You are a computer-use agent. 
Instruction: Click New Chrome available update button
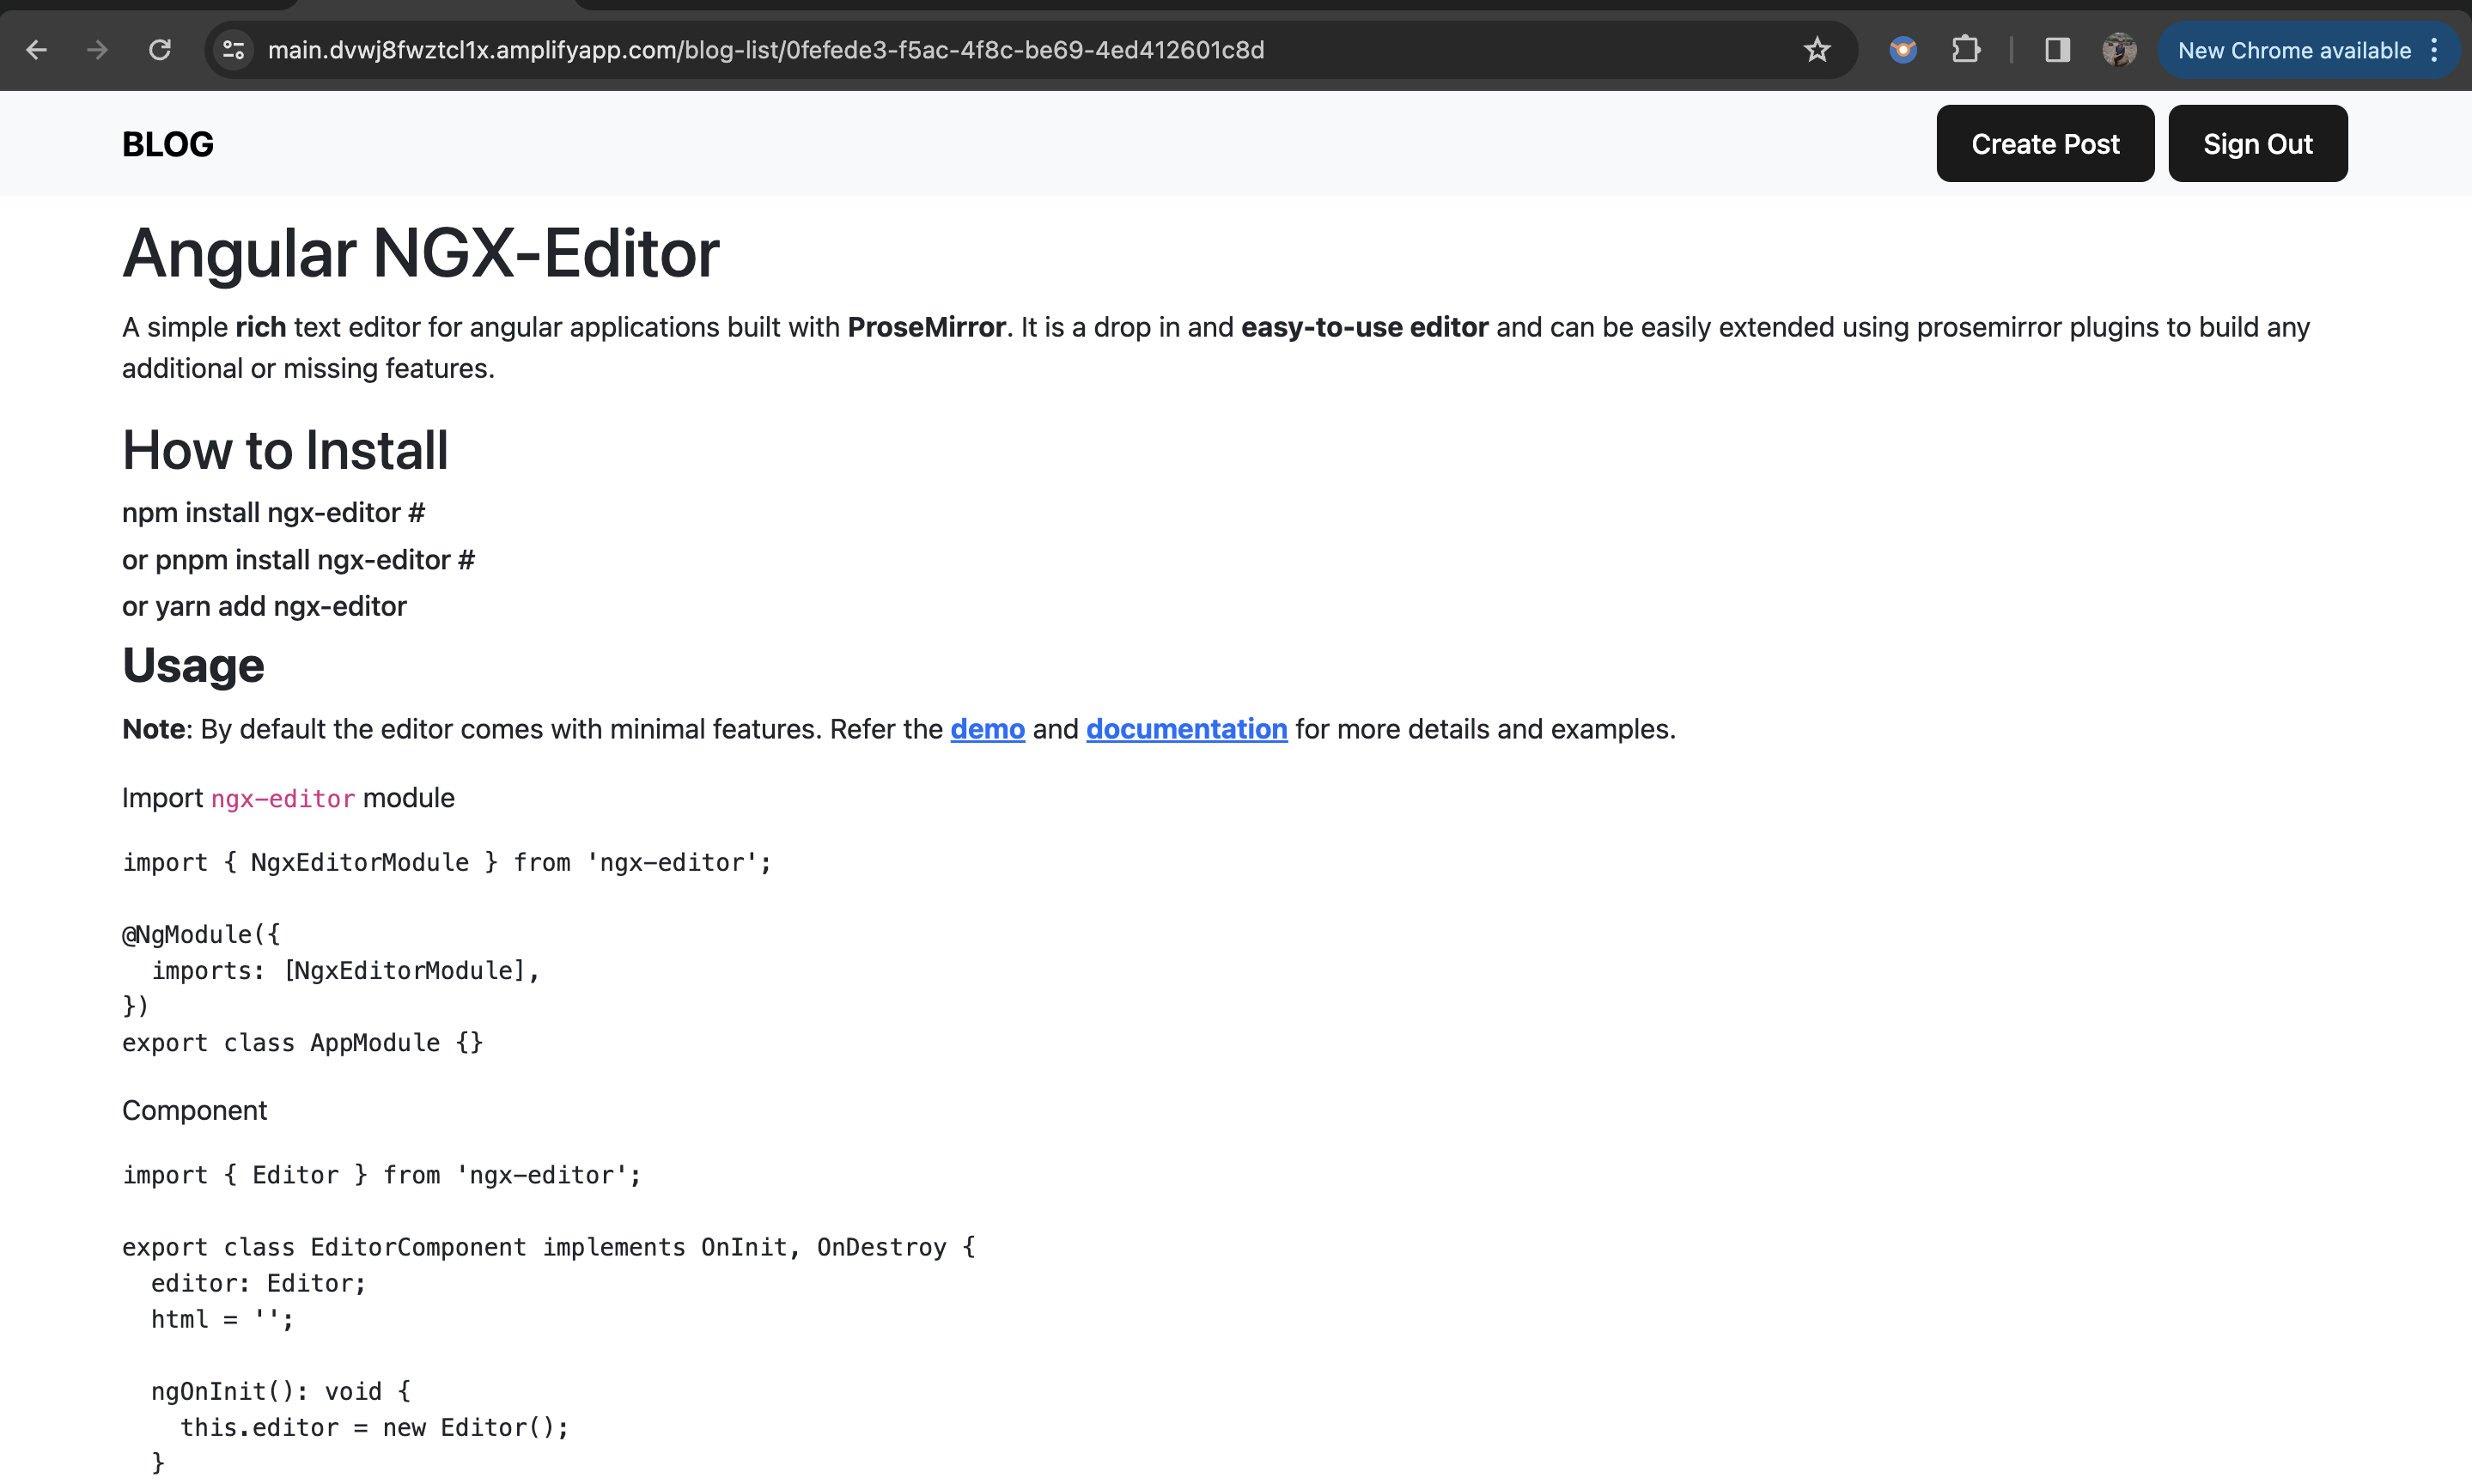(x=2293, y=50)
